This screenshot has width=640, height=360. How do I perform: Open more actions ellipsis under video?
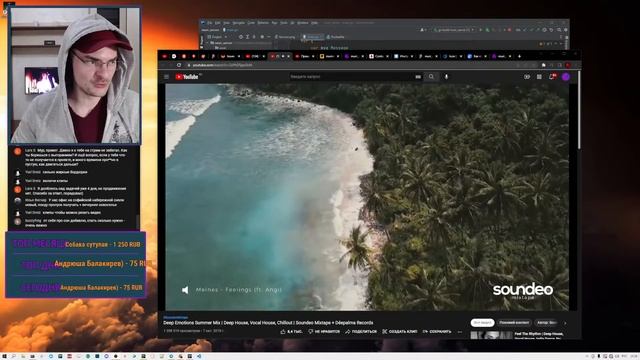coord(460,331)
